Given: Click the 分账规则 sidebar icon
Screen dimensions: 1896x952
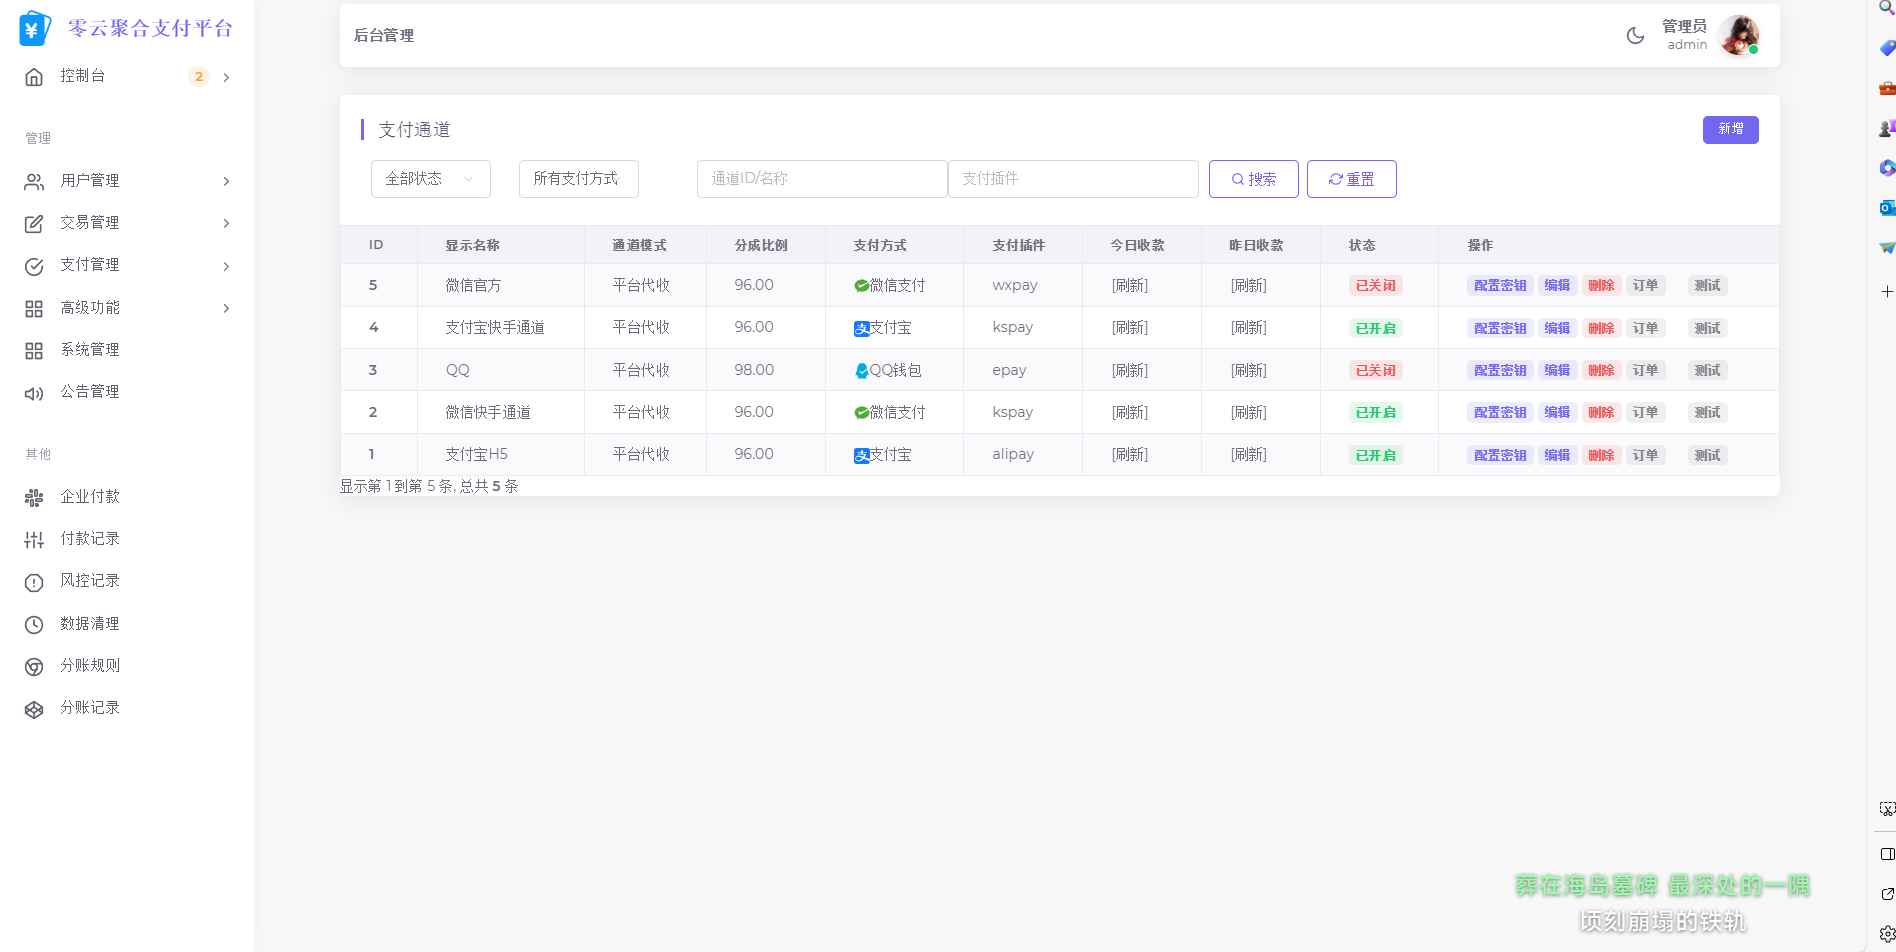Looking at the screenshot, I should pyautogui.click(x=33, y=665).
